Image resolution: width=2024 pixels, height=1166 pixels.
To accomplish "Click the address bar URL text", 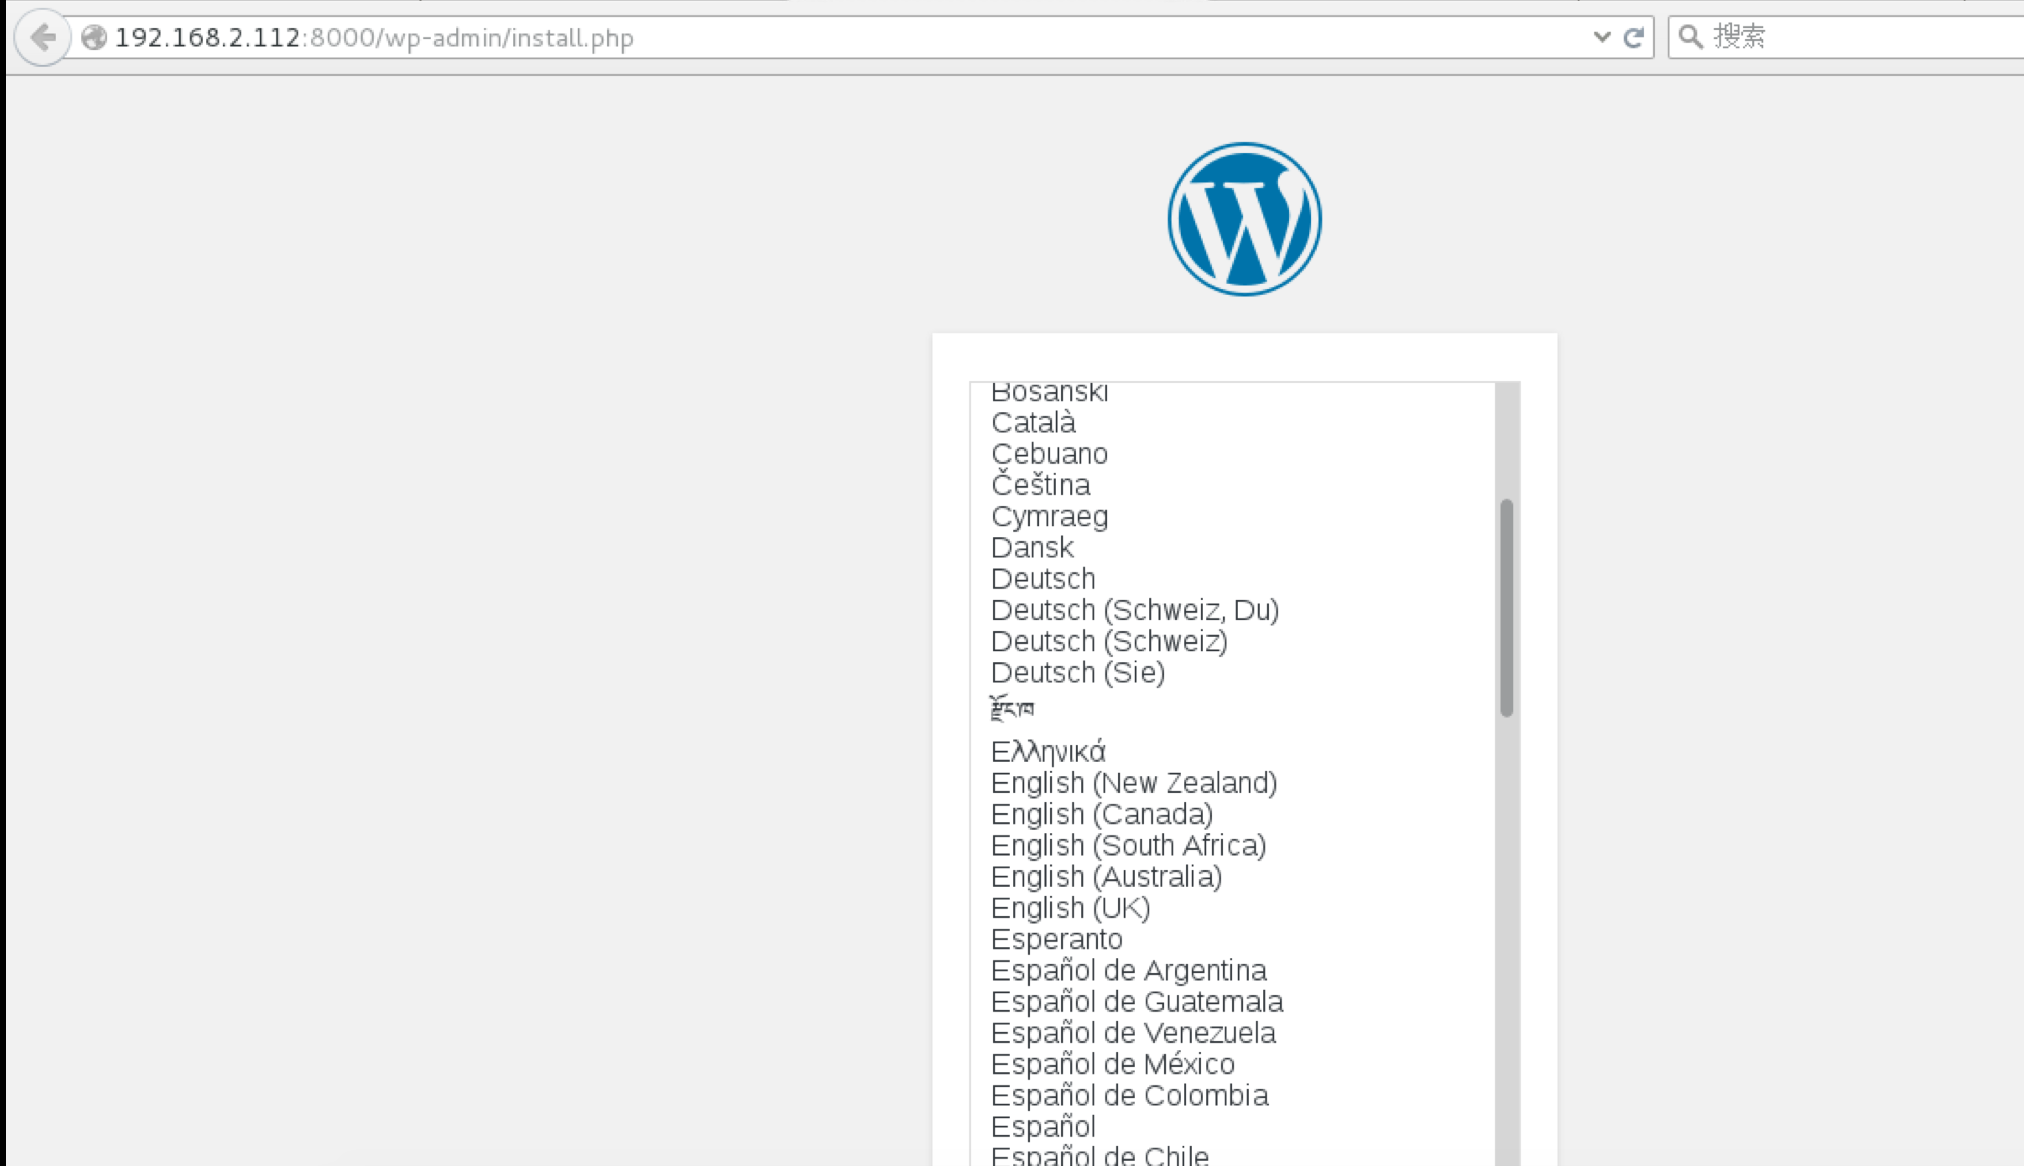I will [x=374, y=38].
